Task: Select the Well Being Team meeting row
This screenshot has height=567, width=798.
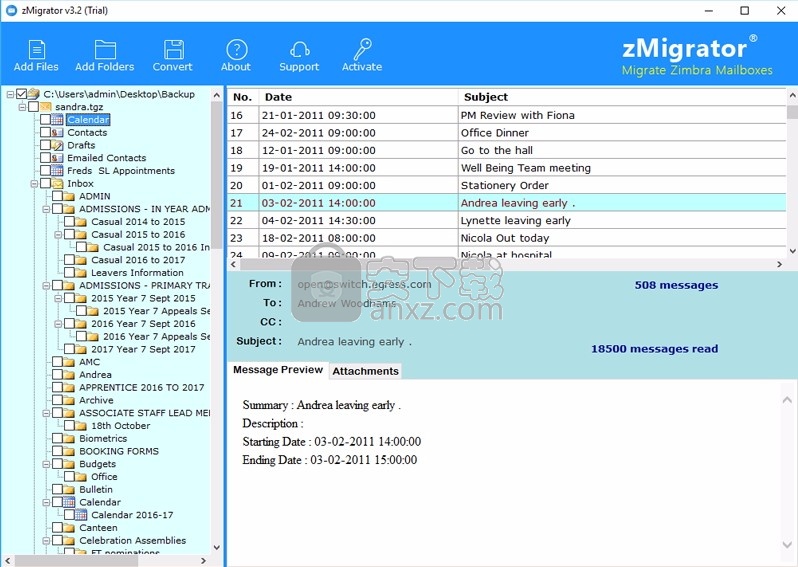Action: click(507, 168)
